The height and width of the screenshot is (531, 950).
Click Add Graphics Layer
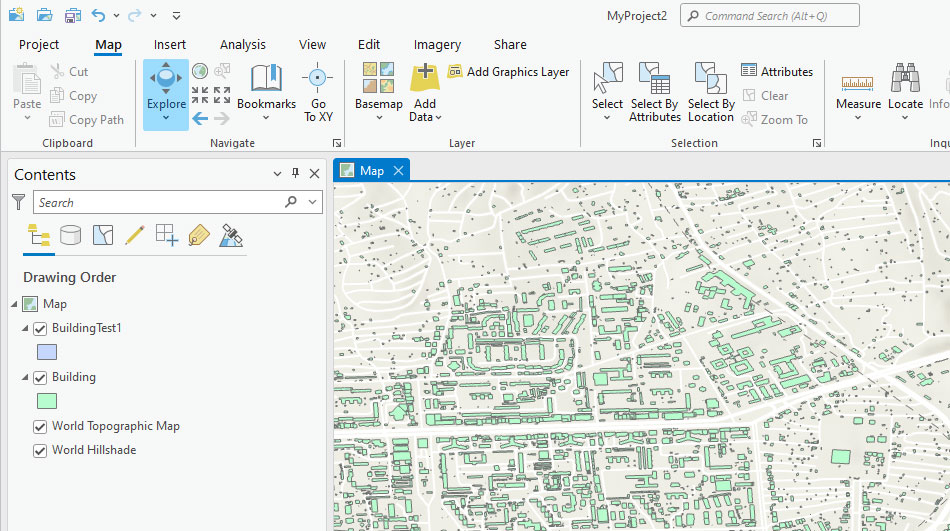pyautogui.click(x=509, y=72)
